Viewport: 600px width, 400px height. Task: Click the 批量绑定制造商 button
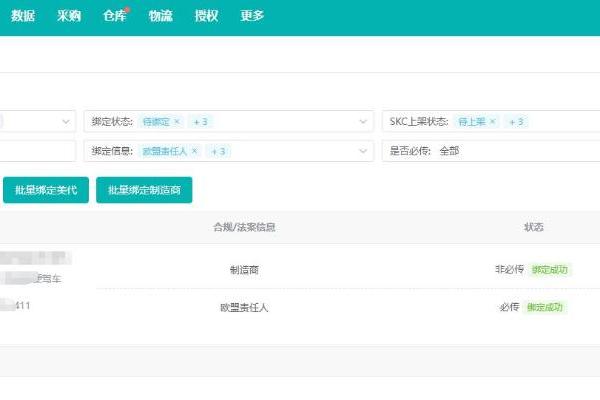point(144,190)
